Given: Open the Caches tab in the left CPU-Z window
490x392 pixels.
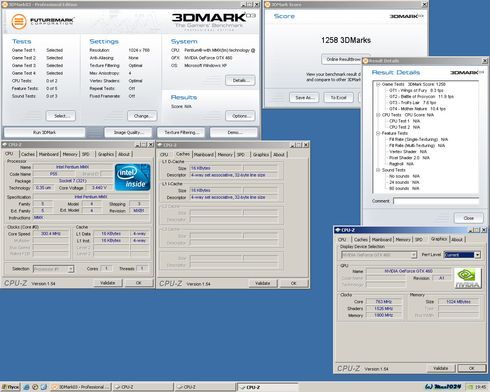Looking at the screenshot, I should point(28,154).
